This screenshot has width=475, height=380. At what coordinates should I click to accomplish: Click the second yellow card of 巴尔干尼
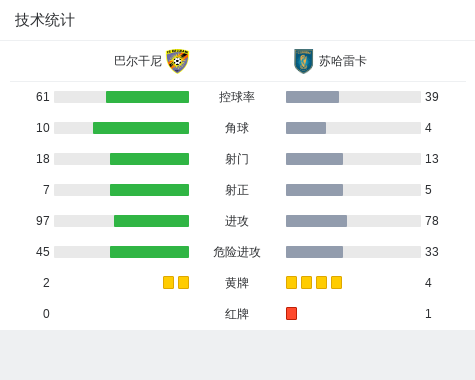tap(183, 282)
